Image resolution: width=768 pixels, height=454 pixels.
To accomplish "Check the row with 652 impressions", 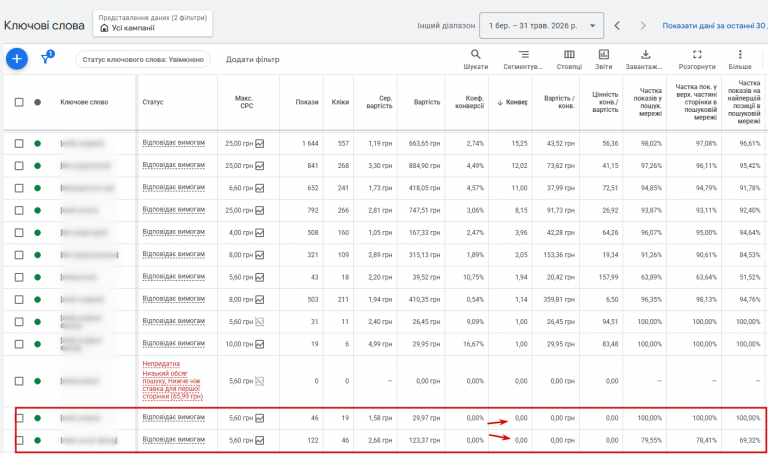I will point(19,188).
